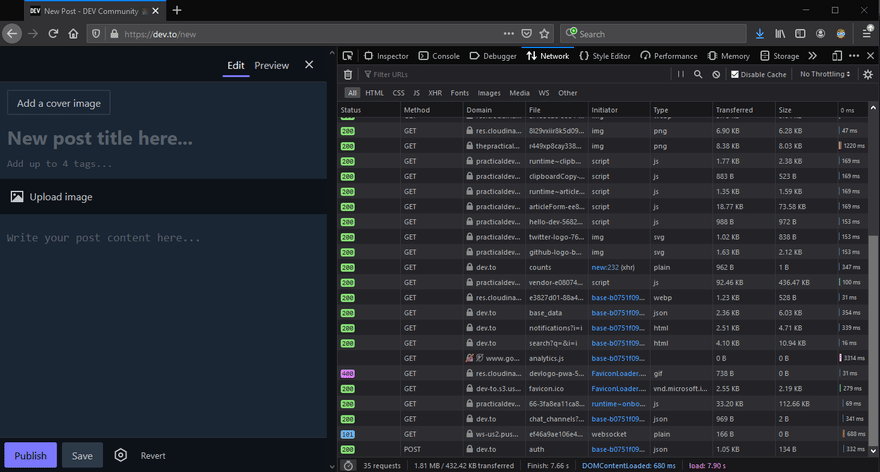Viewport: 880px width, 472px height.
Task: Filter requests by JS
Action: pos(416,93)
